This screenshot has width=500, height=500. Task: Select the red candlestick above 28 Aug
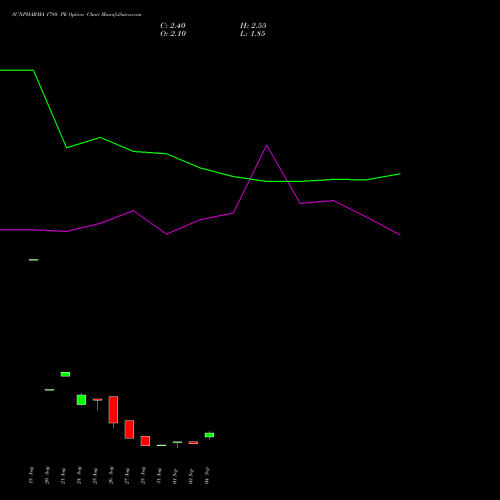145,441
